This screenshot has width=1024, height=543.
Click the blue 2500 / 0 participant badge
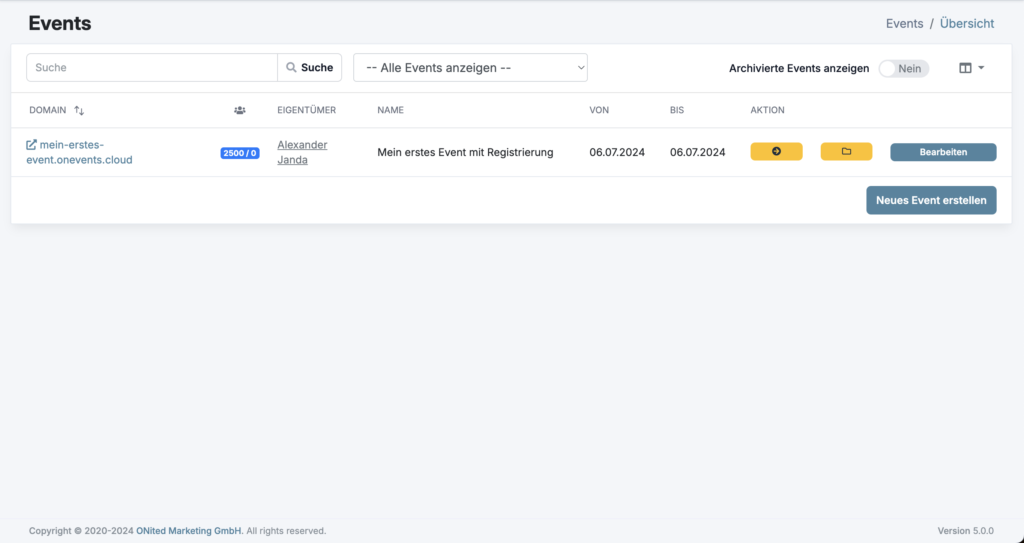pos(240,153)
